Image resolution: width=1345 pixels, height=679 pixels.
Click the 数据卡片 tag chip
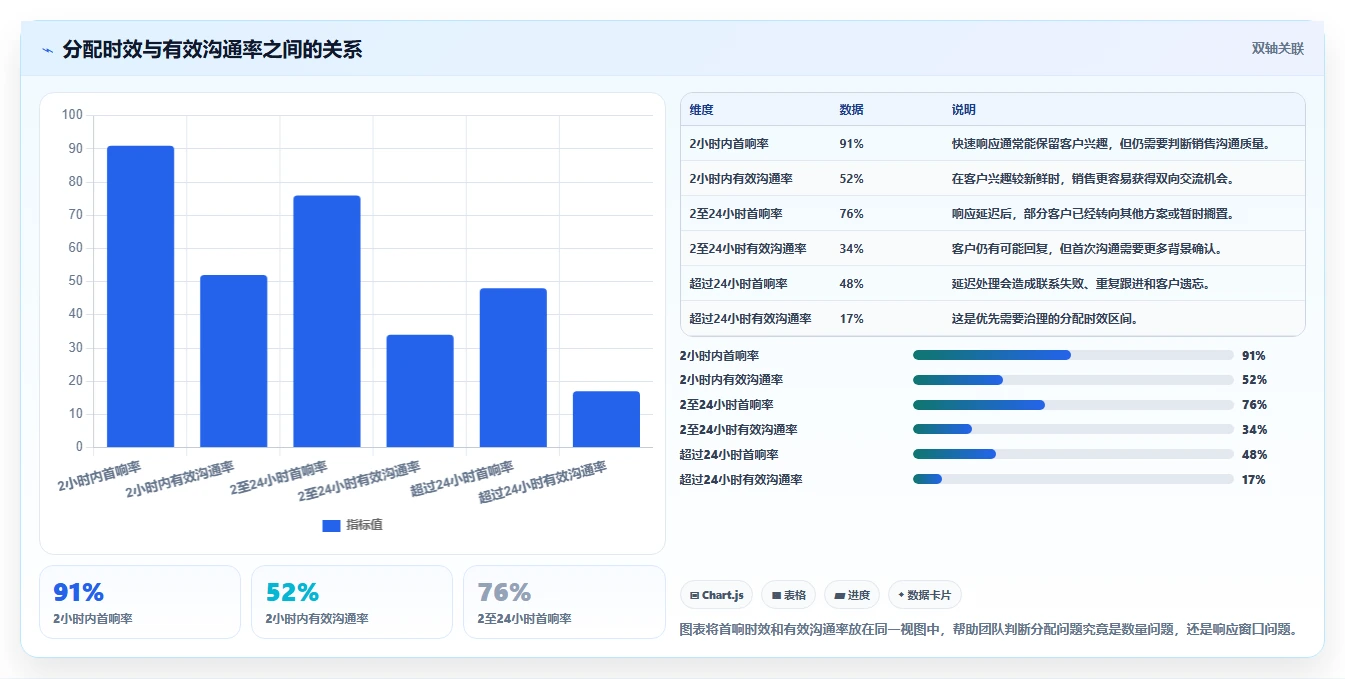click(x=925, y=595)
